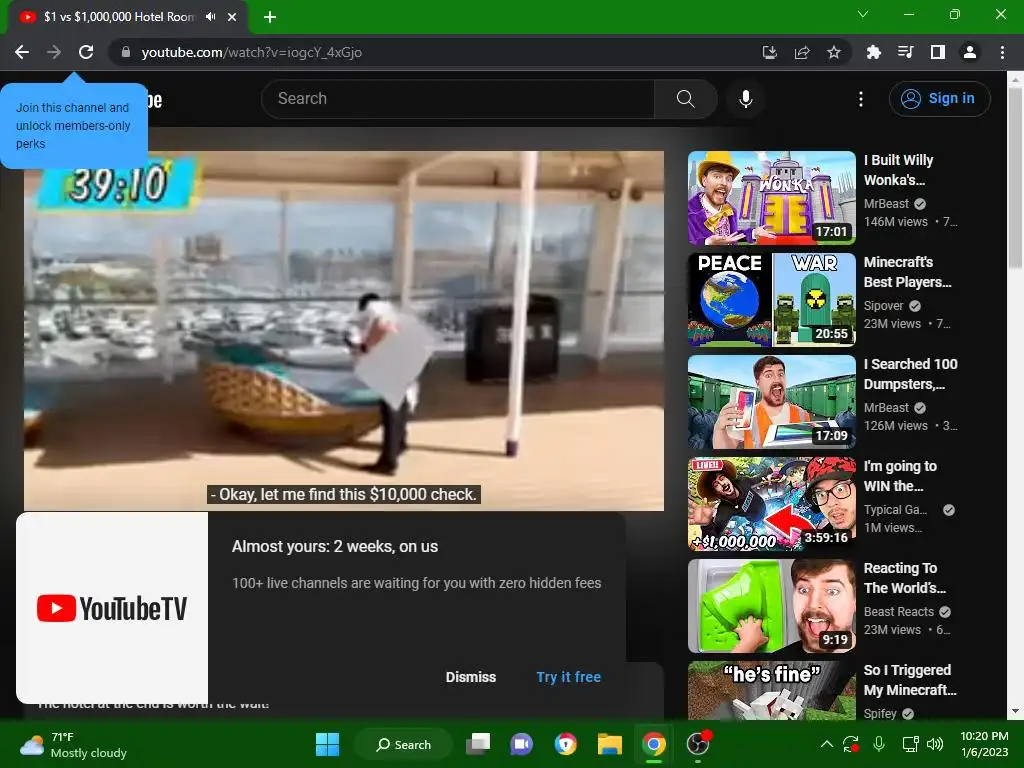This screenshot has width=1024, height=768.
Task: Click into the YouTube Search field
Action: [457, 99]
